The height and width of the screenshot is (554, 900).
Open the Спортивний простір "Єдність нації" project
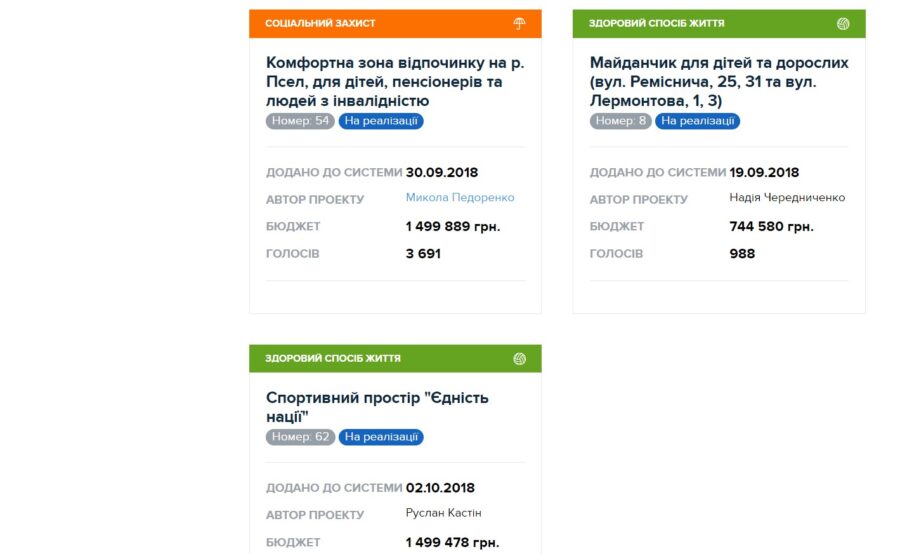point(377,406)
